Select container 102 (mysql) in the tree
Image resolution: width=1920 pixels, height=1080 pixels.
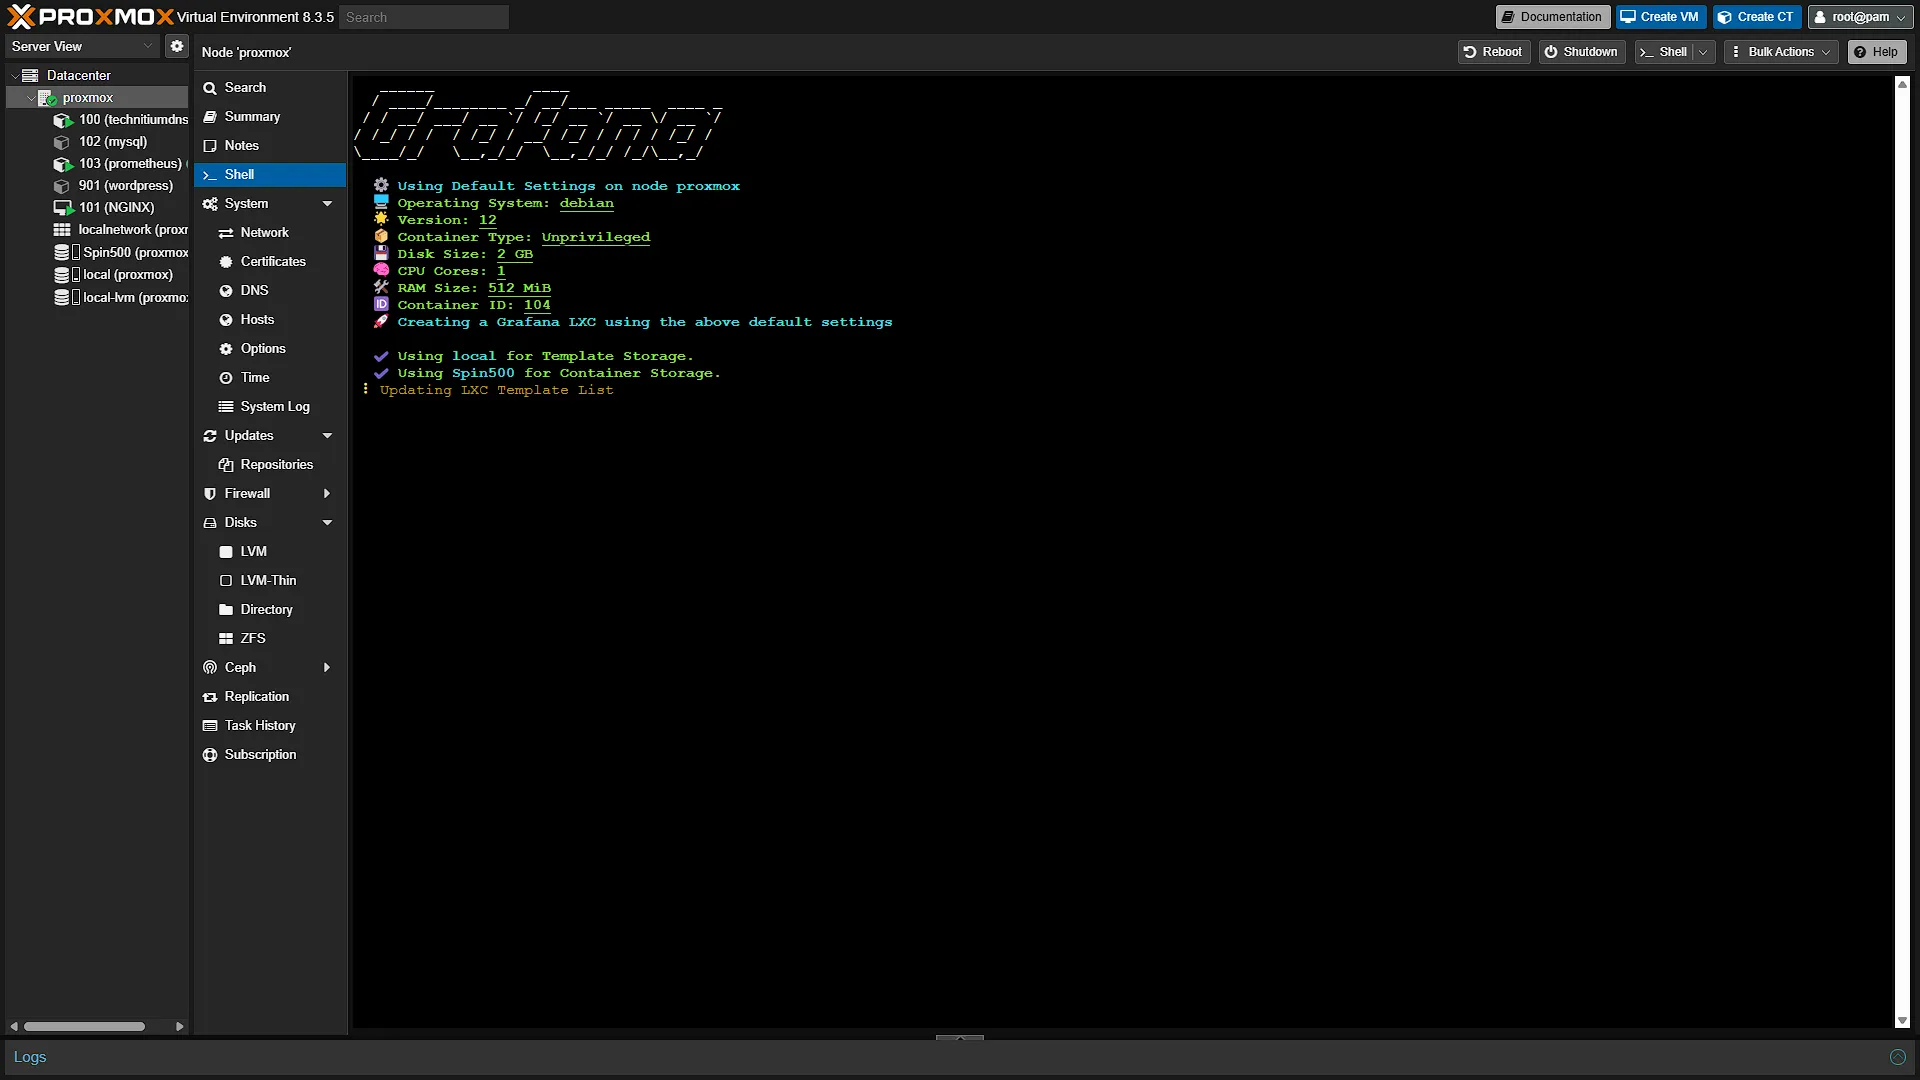click(101, 141)
